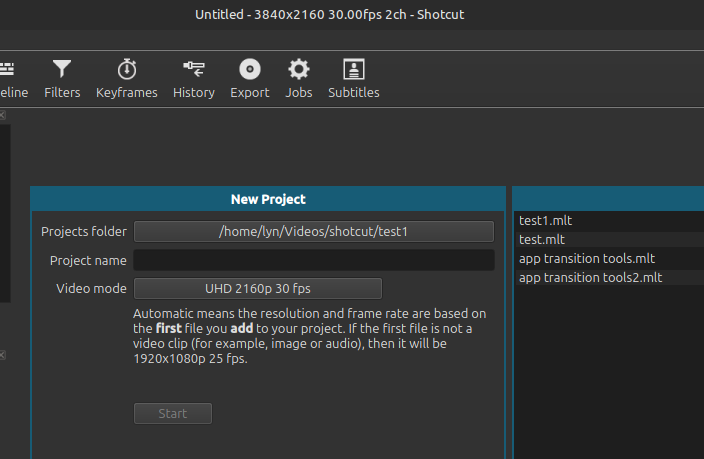This screenshot has height=459, width=704.
Task: Open the Filters panel
Action: tap(62, 79)
